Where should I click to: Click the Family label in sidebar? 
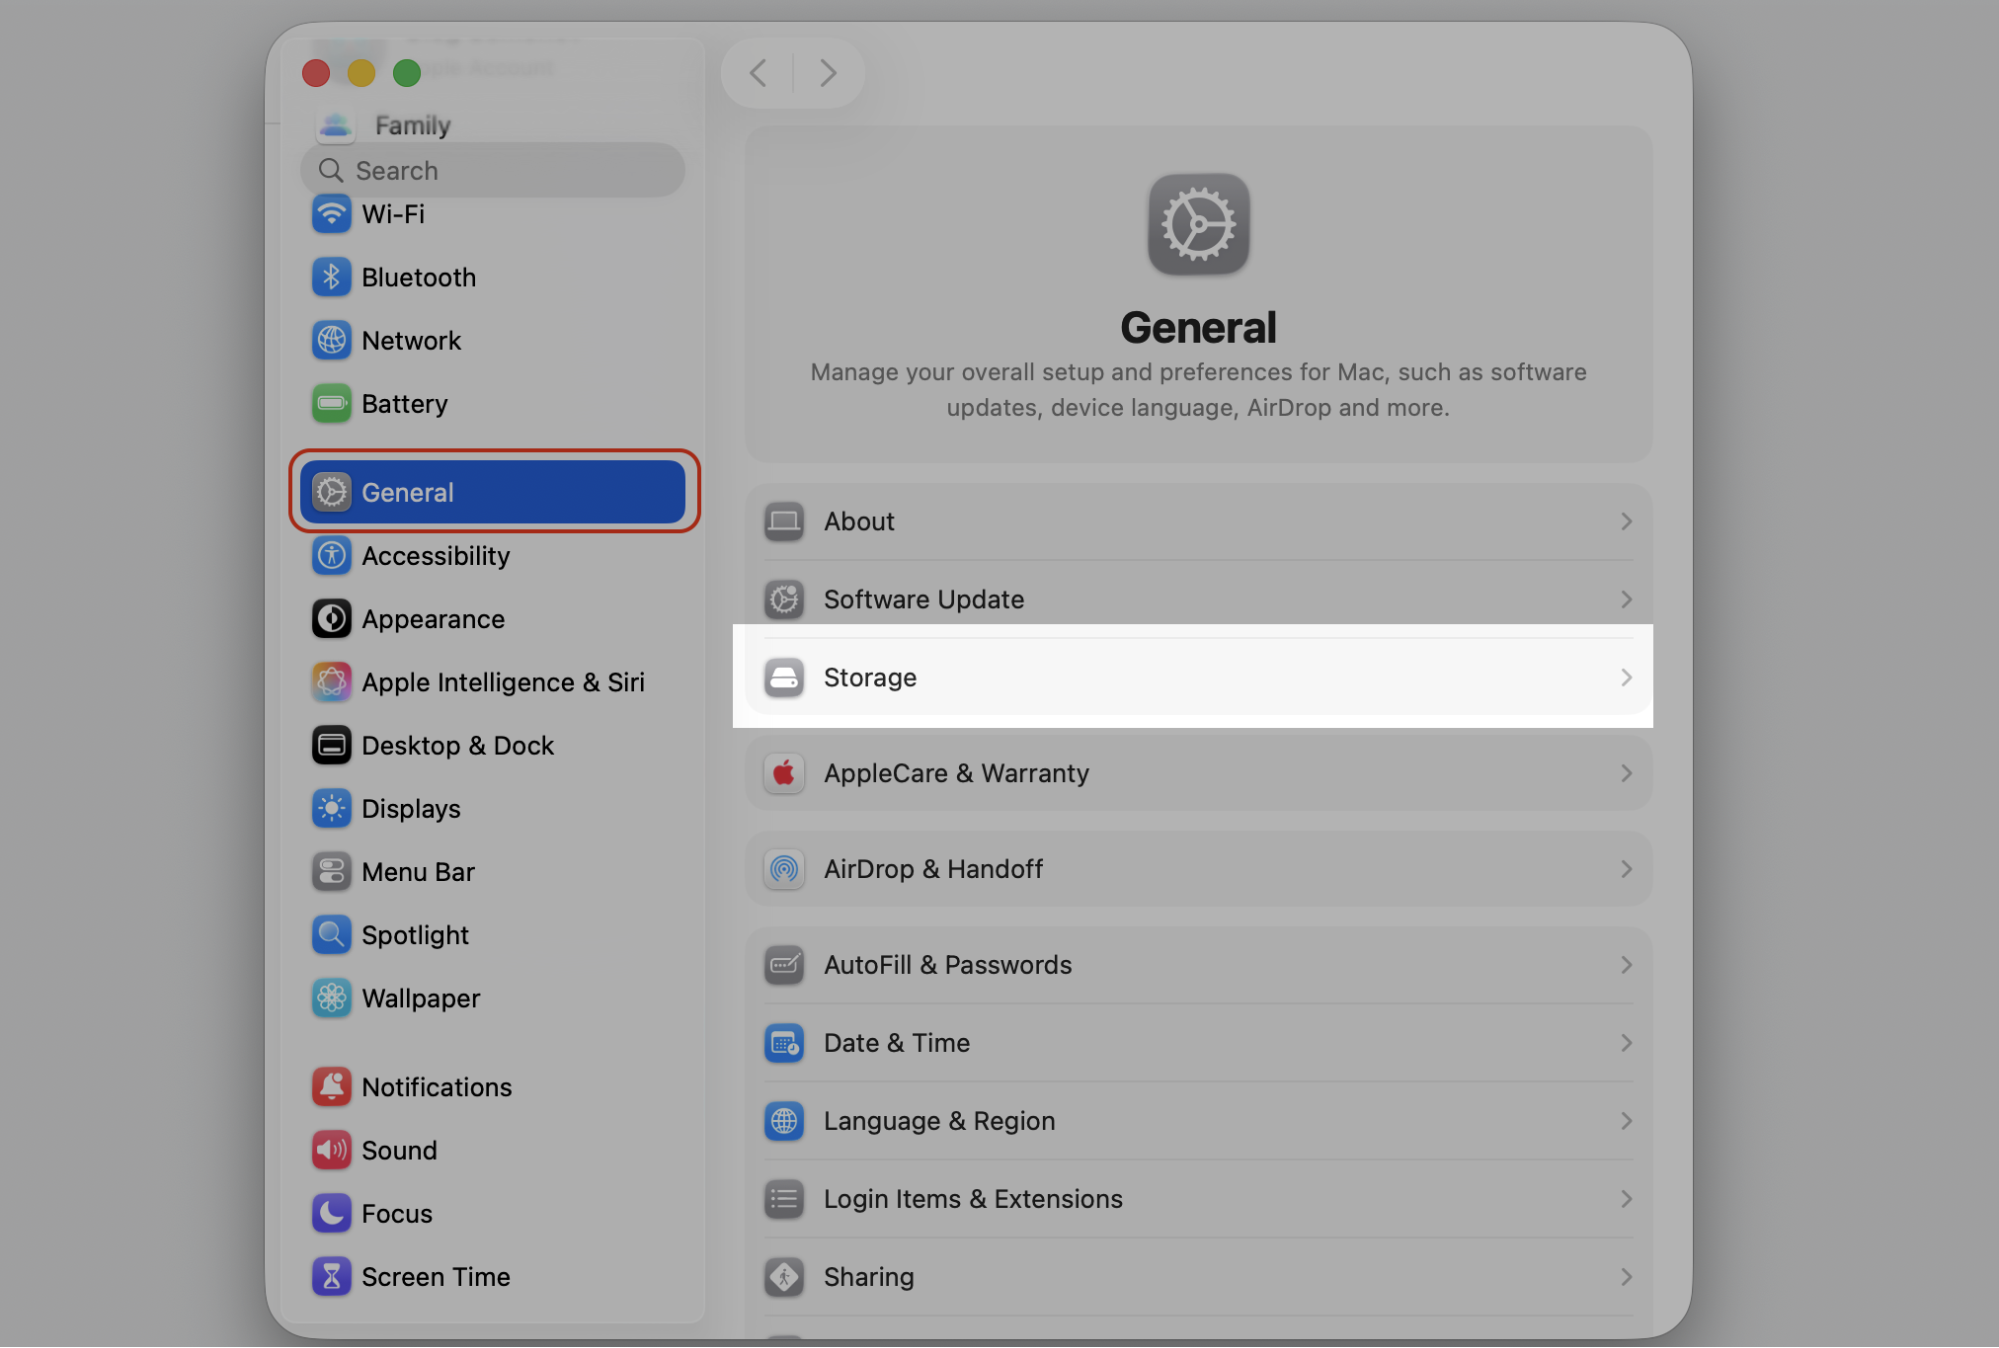click(x=413, y=126)
